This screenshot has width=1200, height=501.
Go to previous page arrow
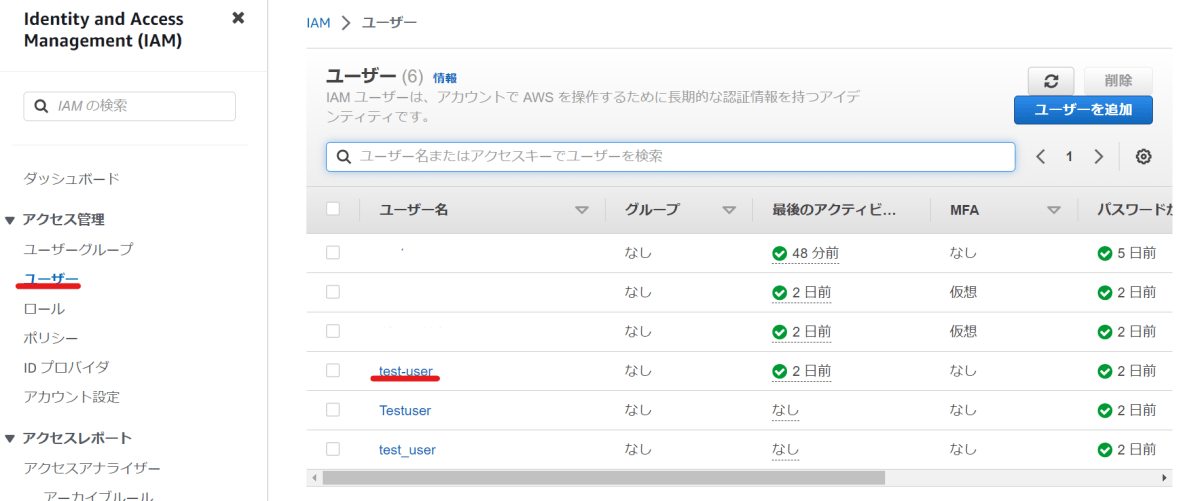[1041, 157]
